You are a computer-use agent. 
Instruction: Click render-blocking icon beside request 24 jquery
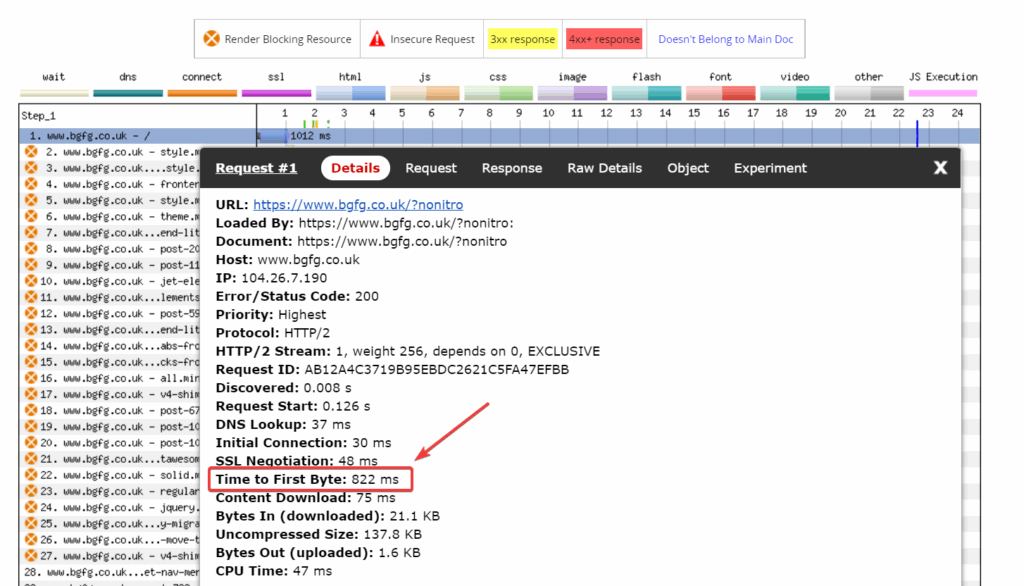pos(31,507)
